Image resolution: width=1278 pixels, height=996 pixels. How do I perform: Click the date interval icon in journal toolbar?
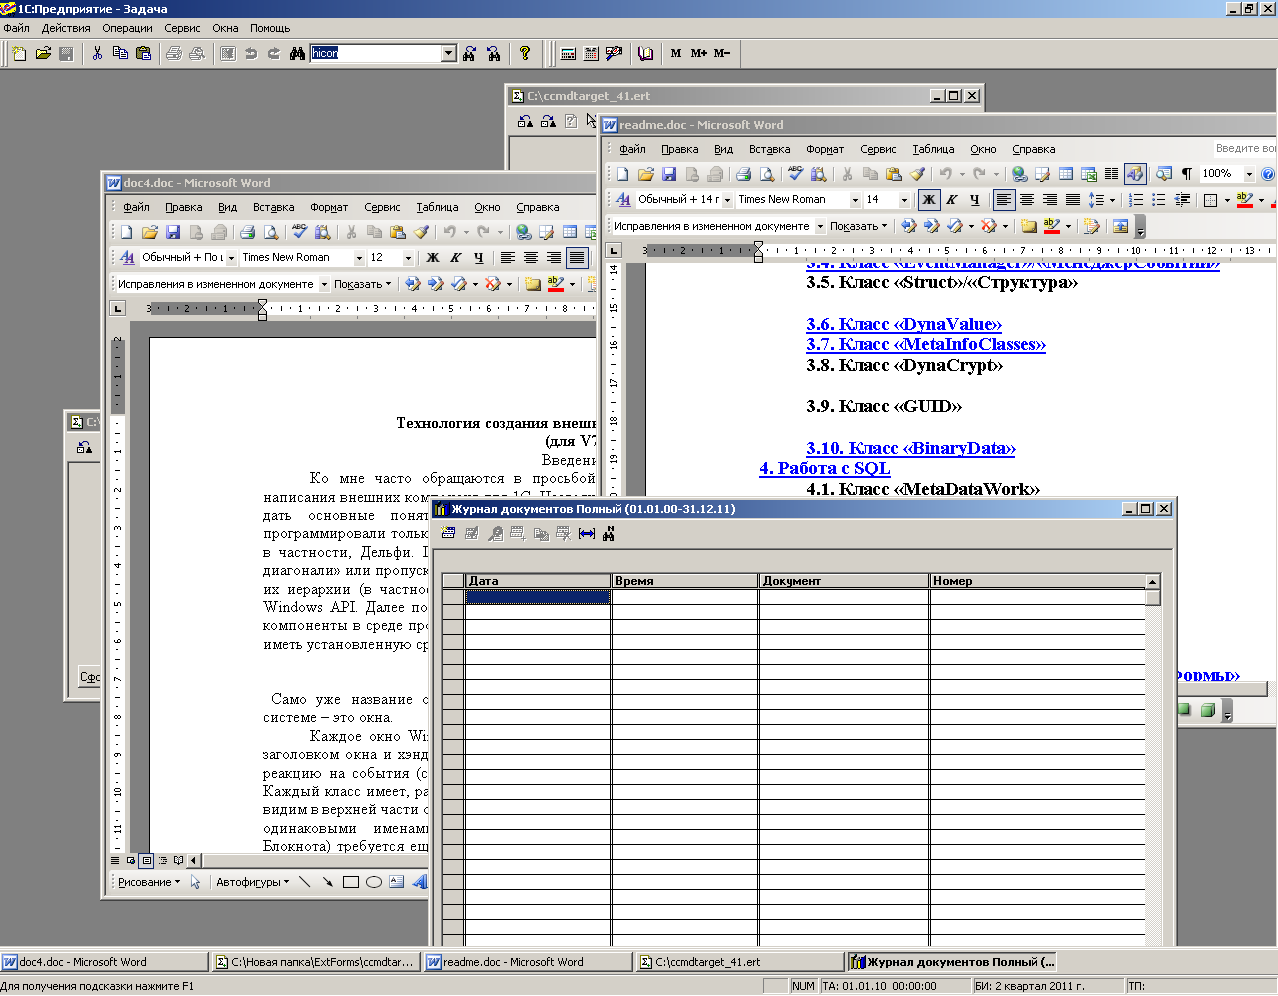(x=587, y=534)
